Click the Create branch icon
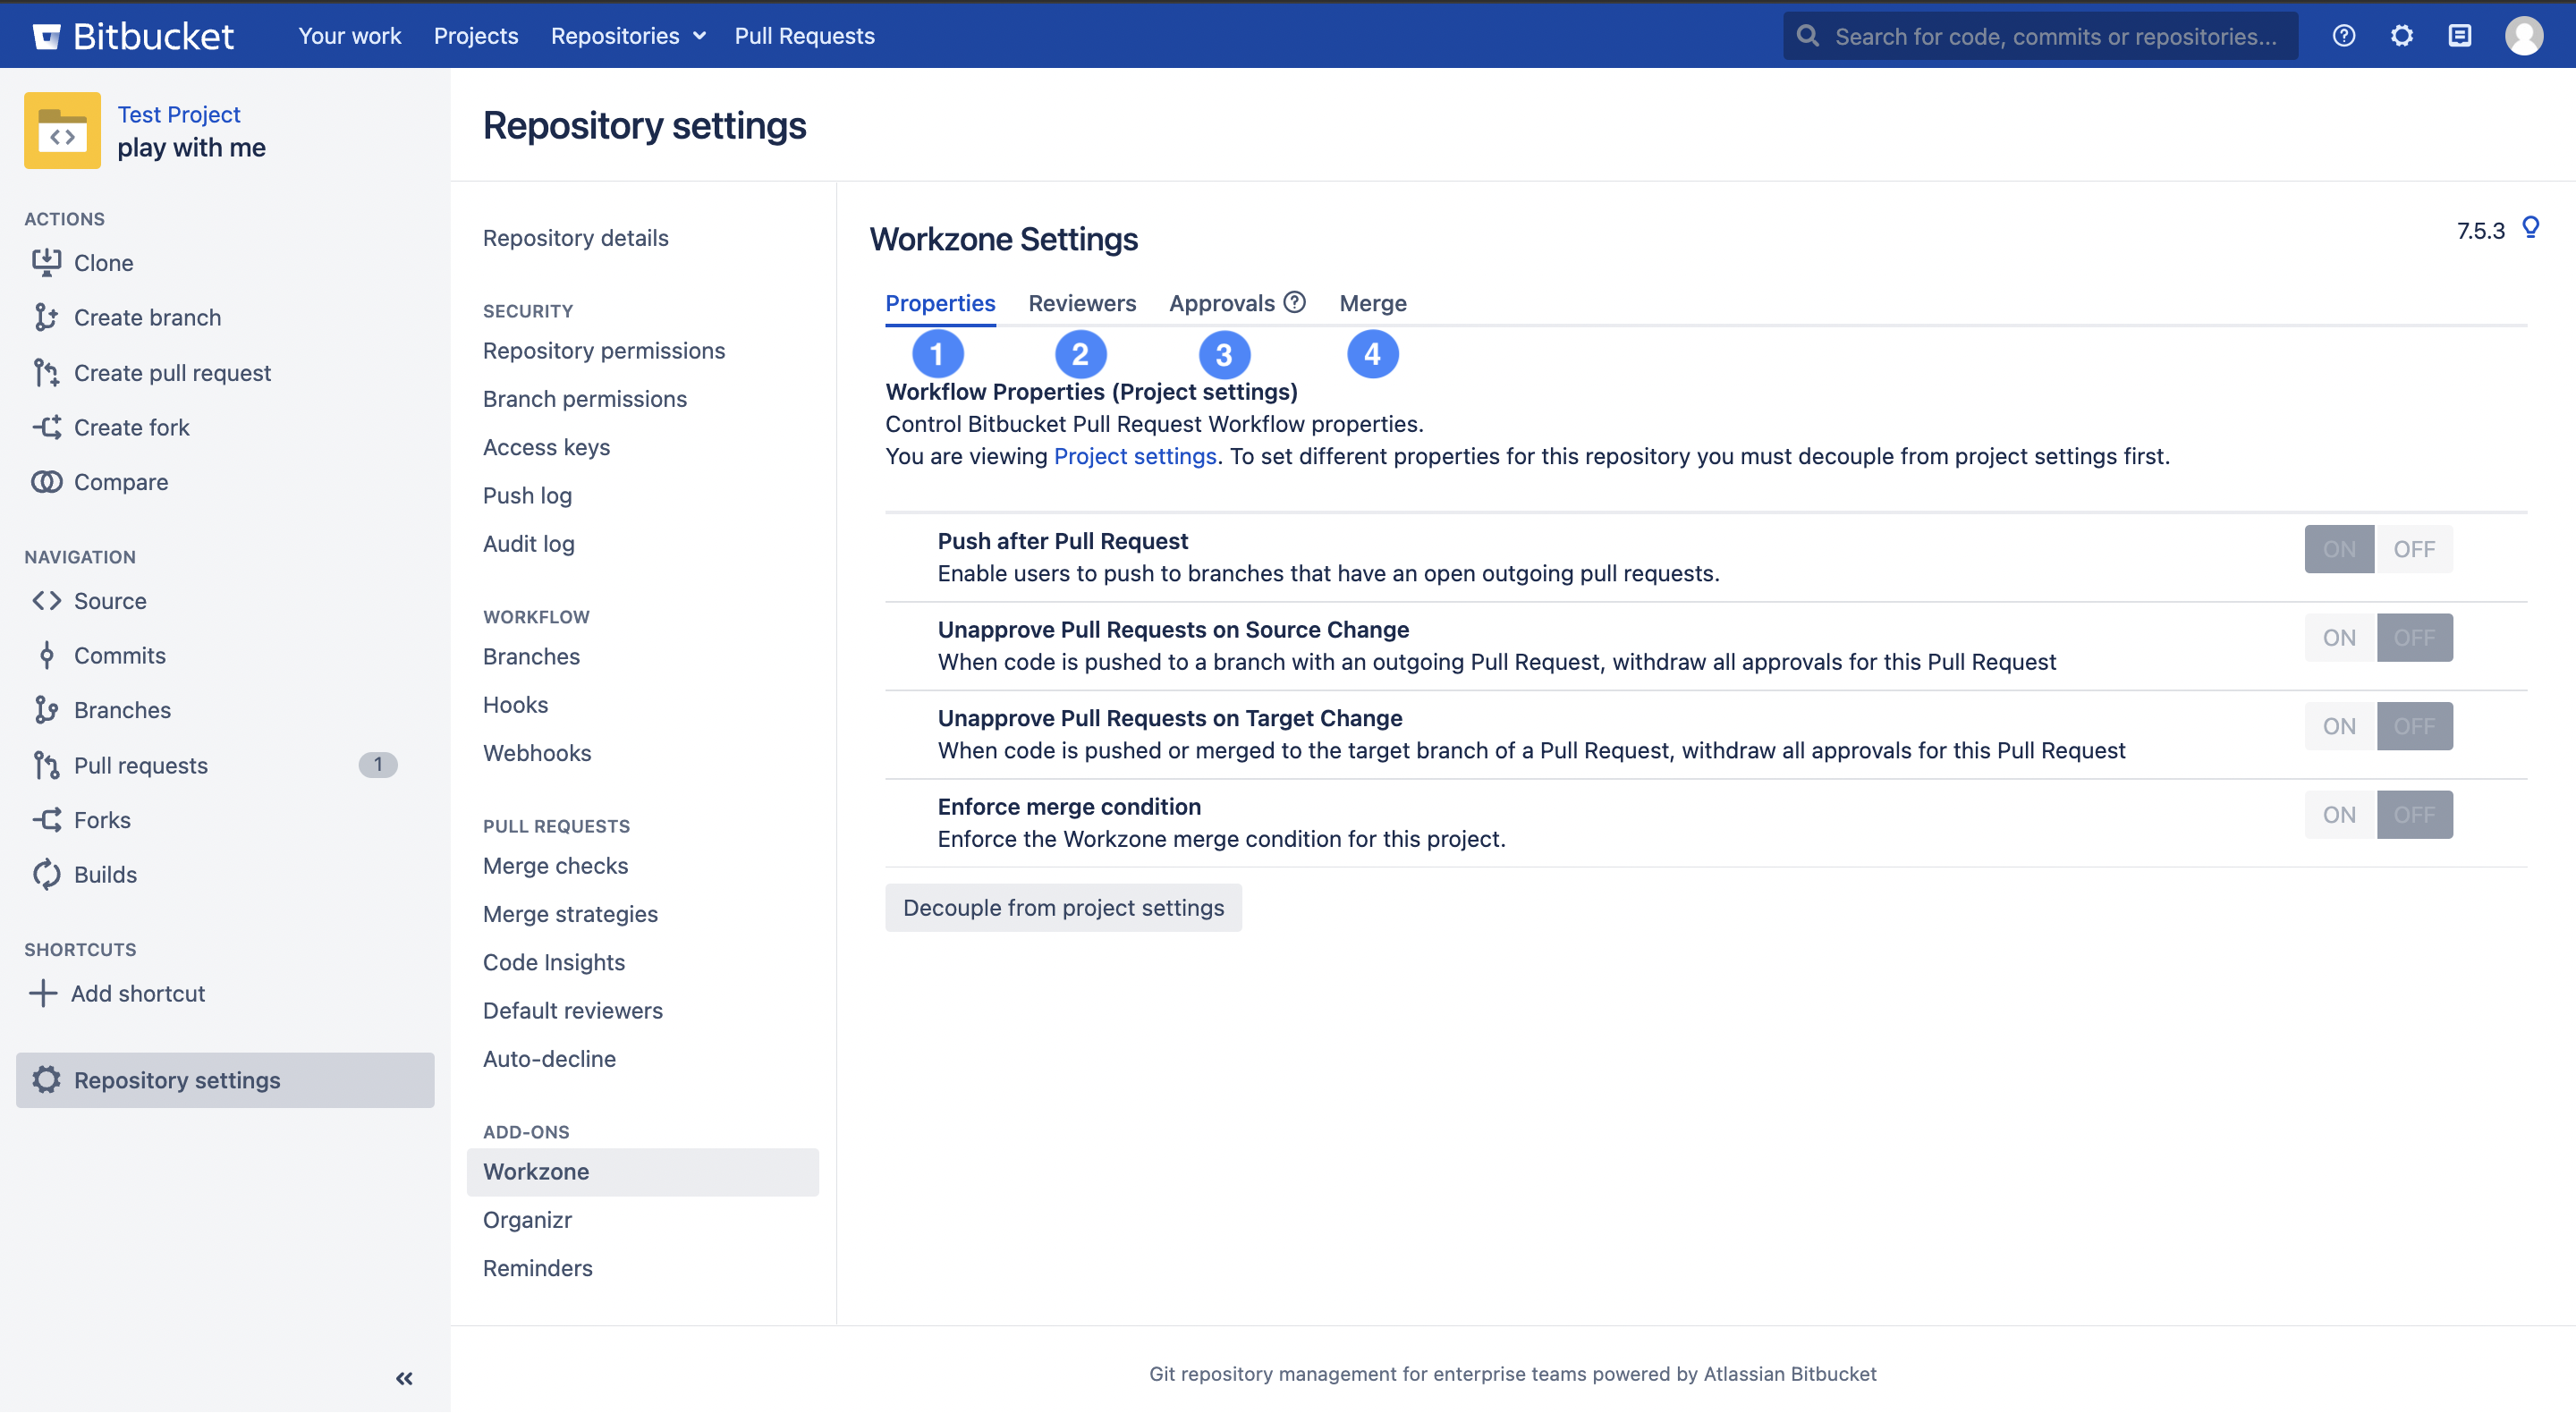The width and height of the screenshot is (2576, 1413). tap(47, 317)
